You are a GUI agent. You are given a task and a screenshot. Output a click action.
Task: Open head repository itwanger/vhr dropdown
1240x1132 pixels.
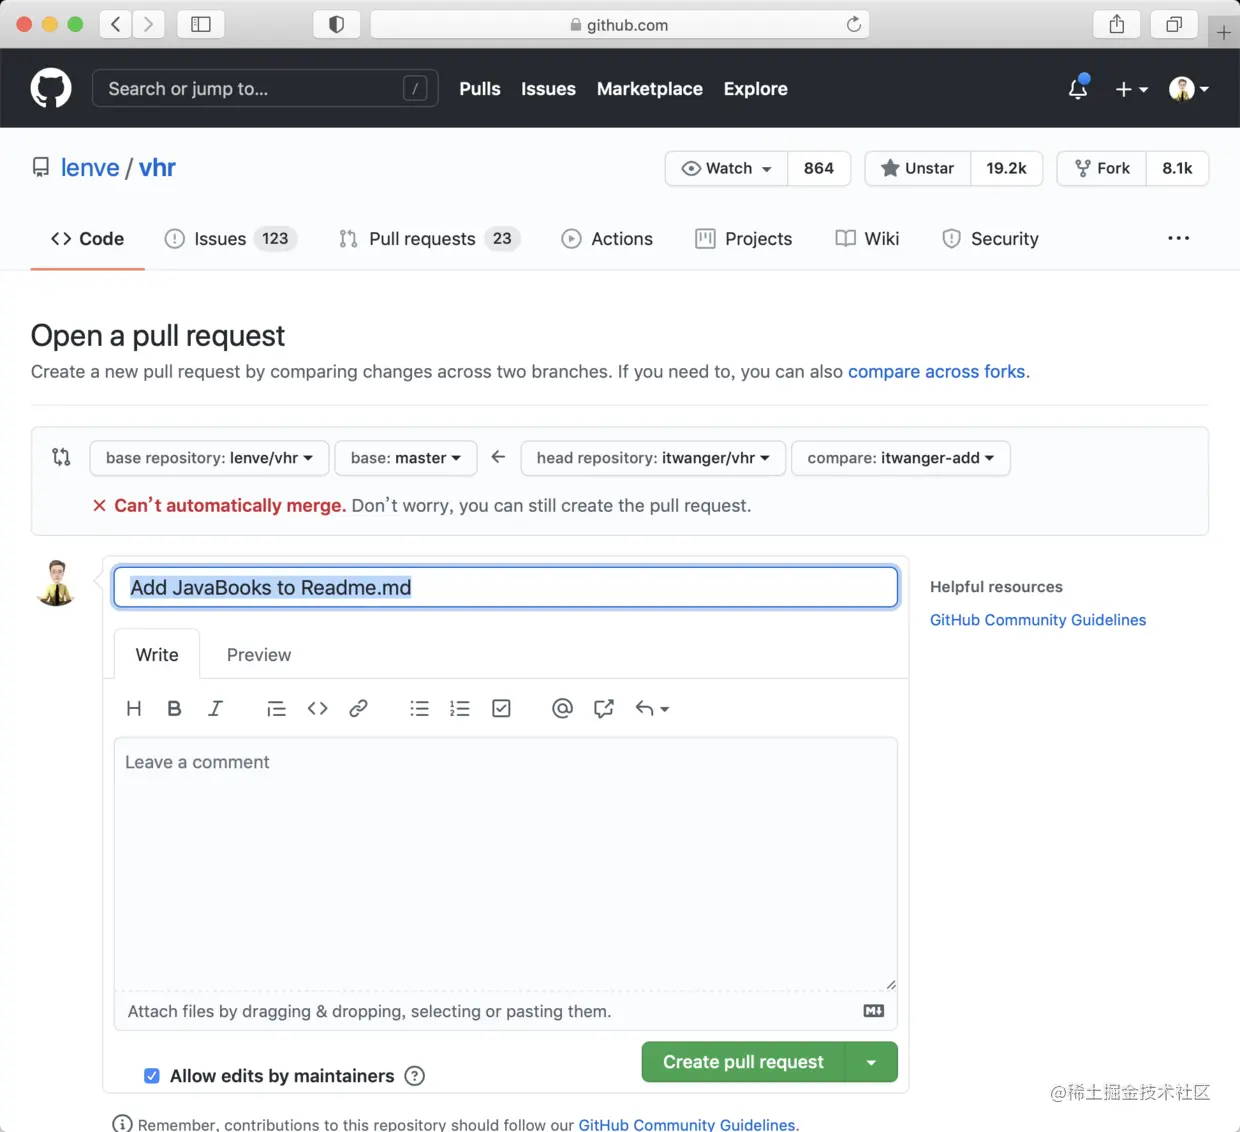pyautogui.click(x=653, y=458)
